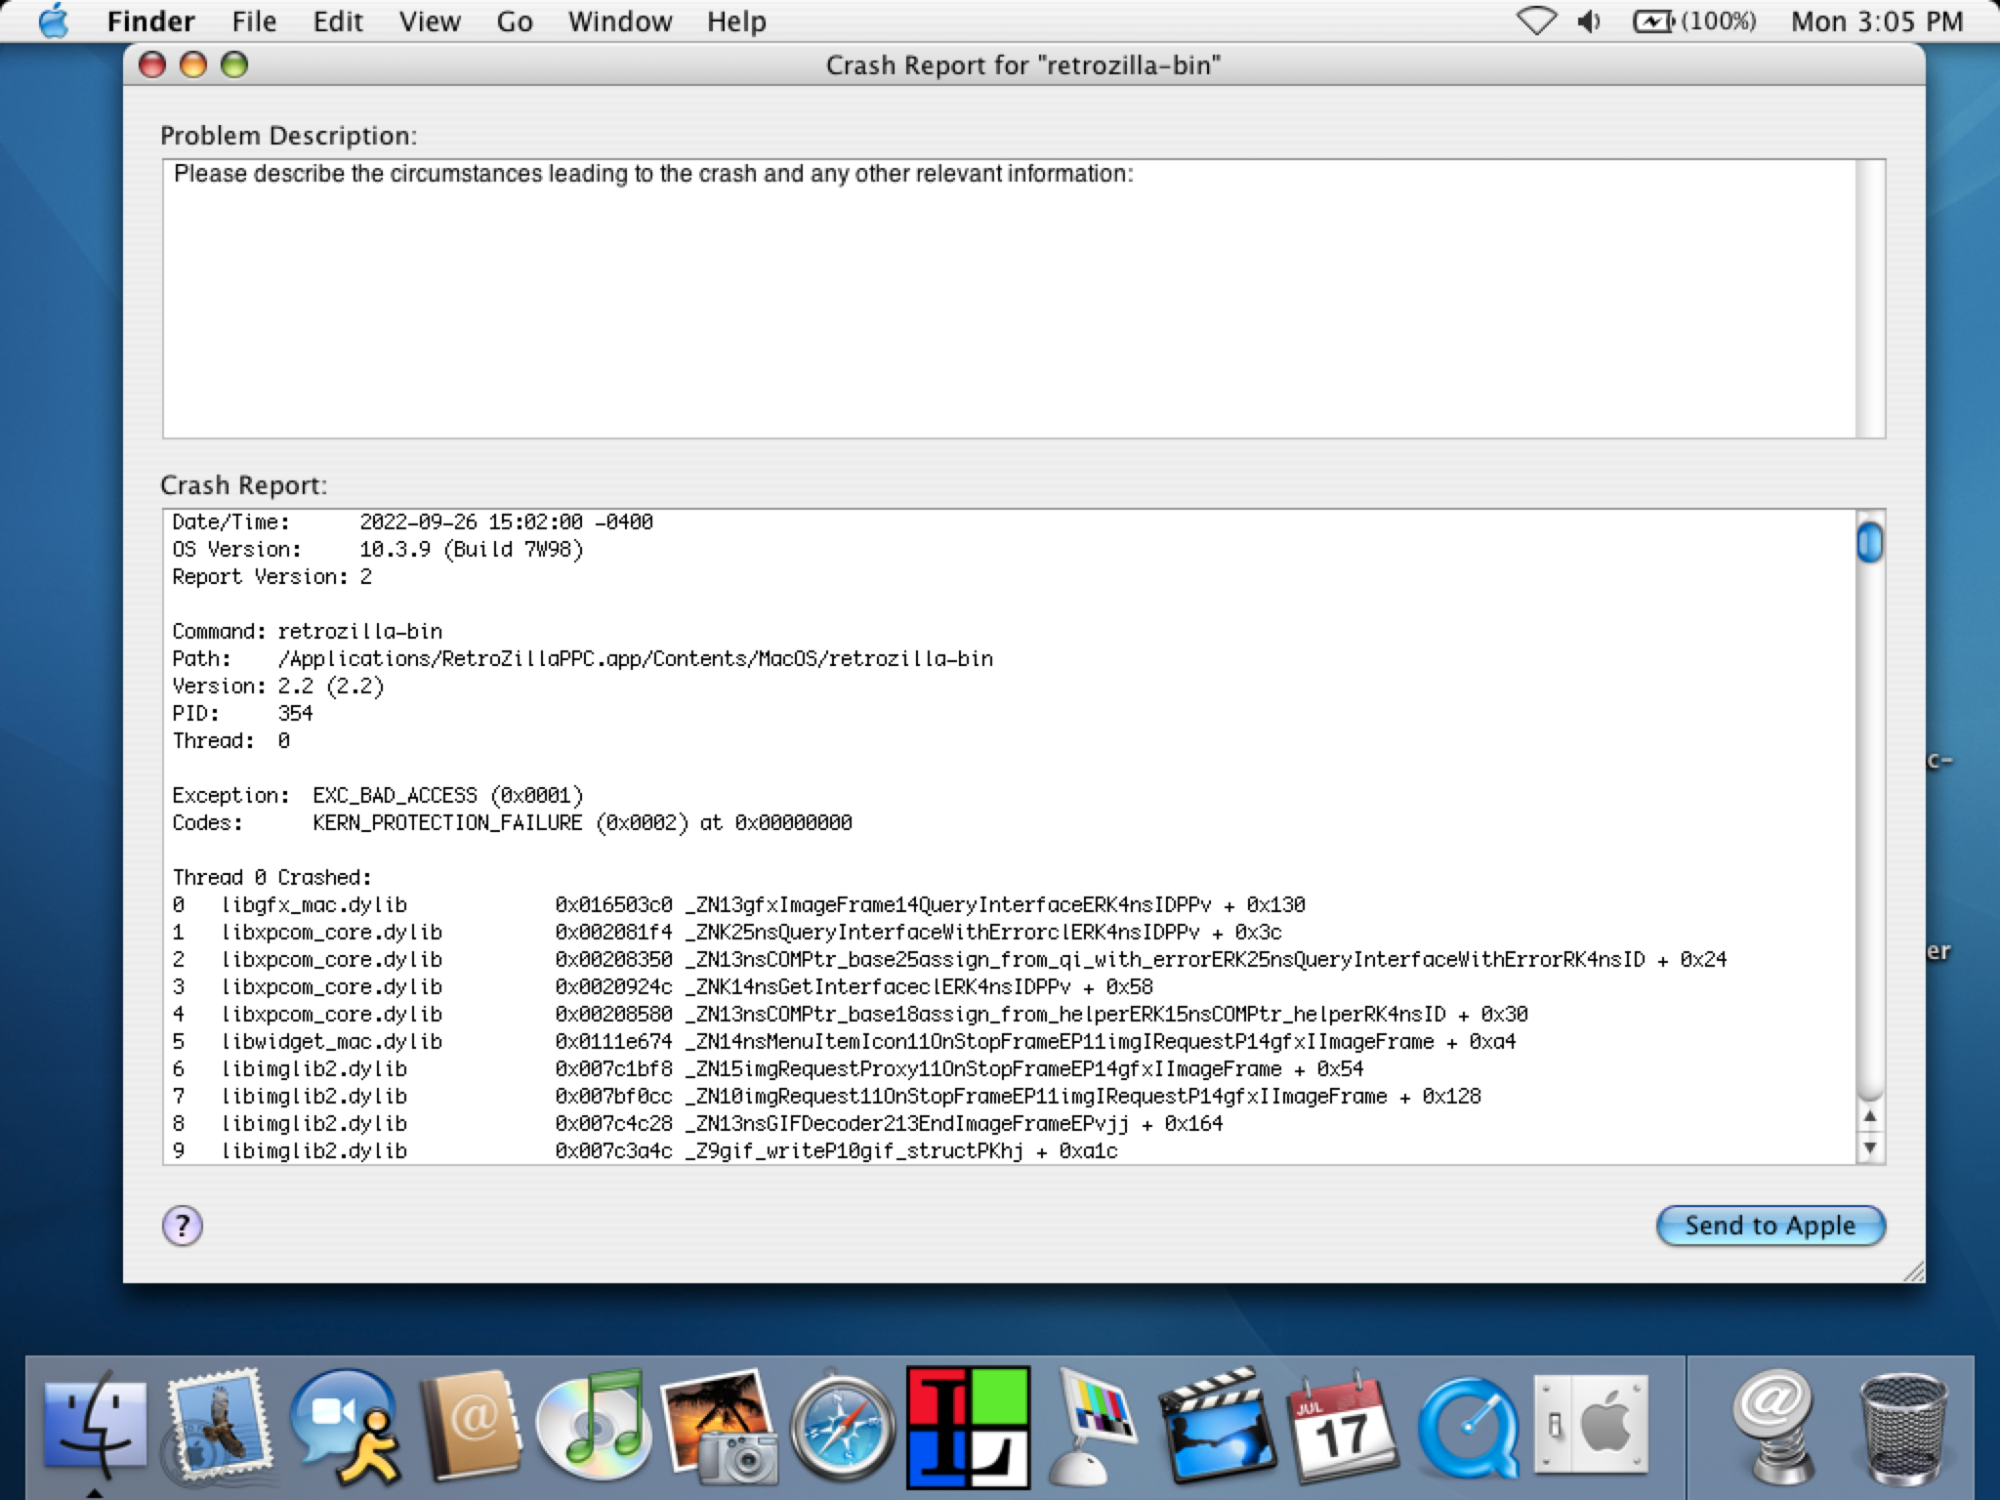The width and height of the screenshot is (2000, 1500).
Task: Click stack frame 9 gif_write line
Action: point(645,1151)
